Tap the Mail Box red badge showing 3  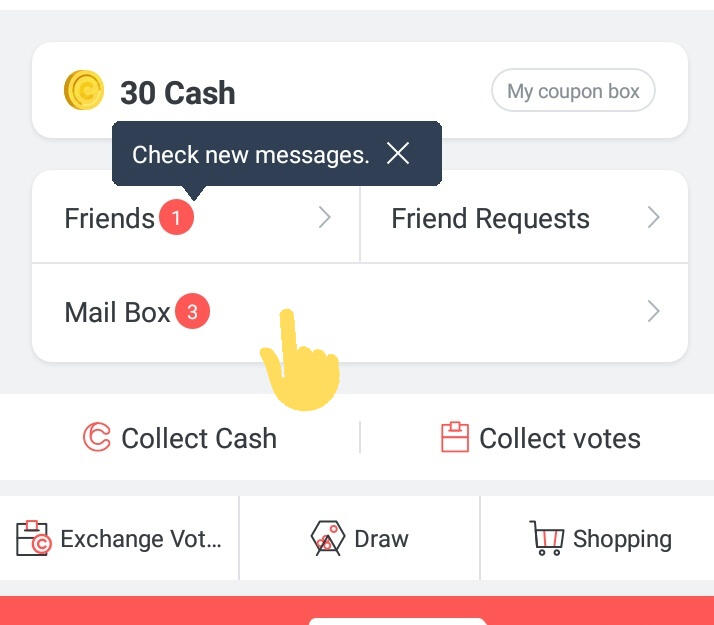tap(192, 311)
